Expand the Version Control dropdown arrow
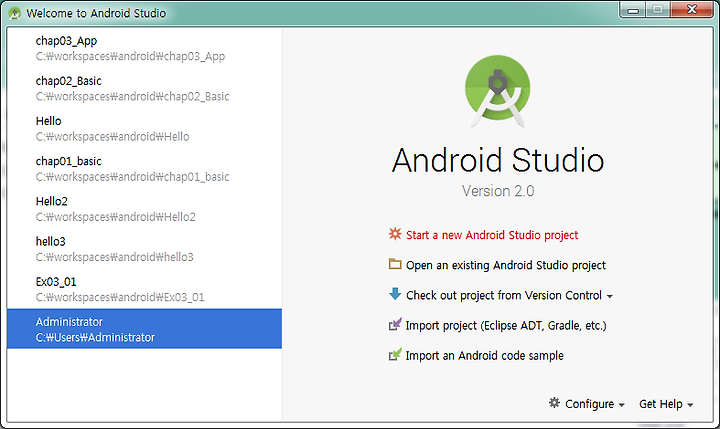This screenshot has height=429, width=720. 610,297
